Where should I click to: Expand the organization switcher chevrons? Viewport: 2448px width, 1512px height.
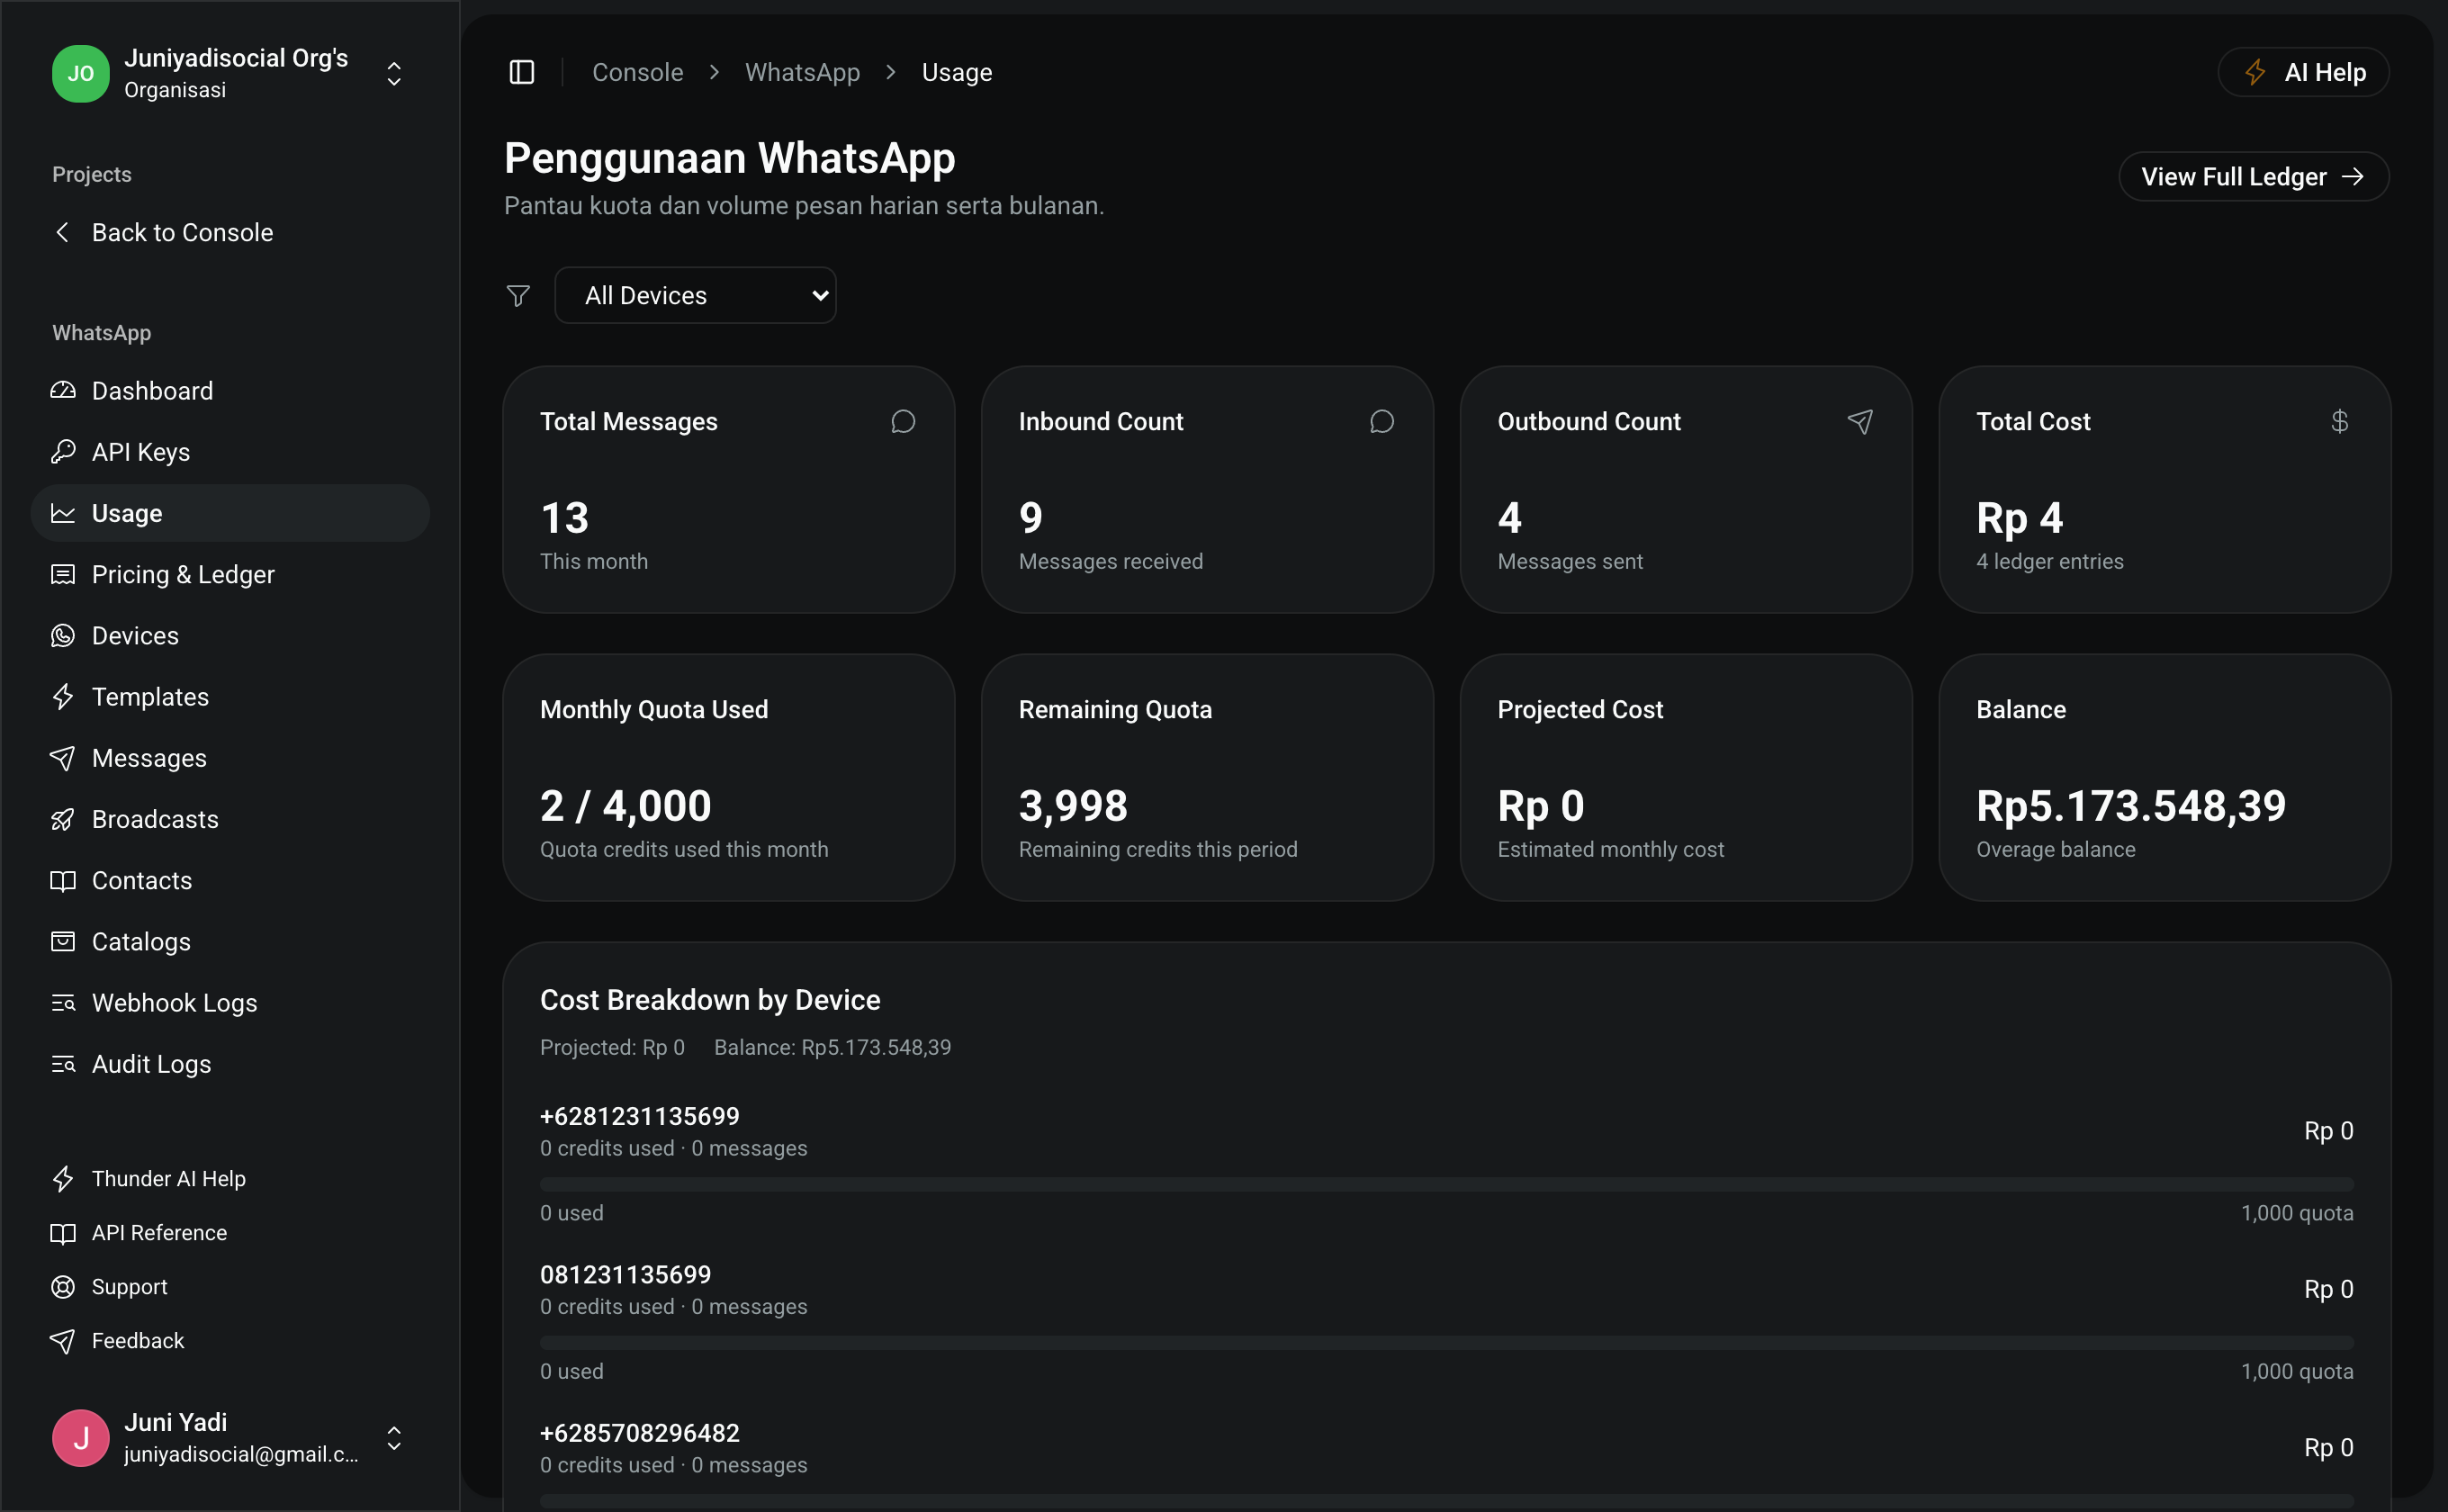point(394,73)
